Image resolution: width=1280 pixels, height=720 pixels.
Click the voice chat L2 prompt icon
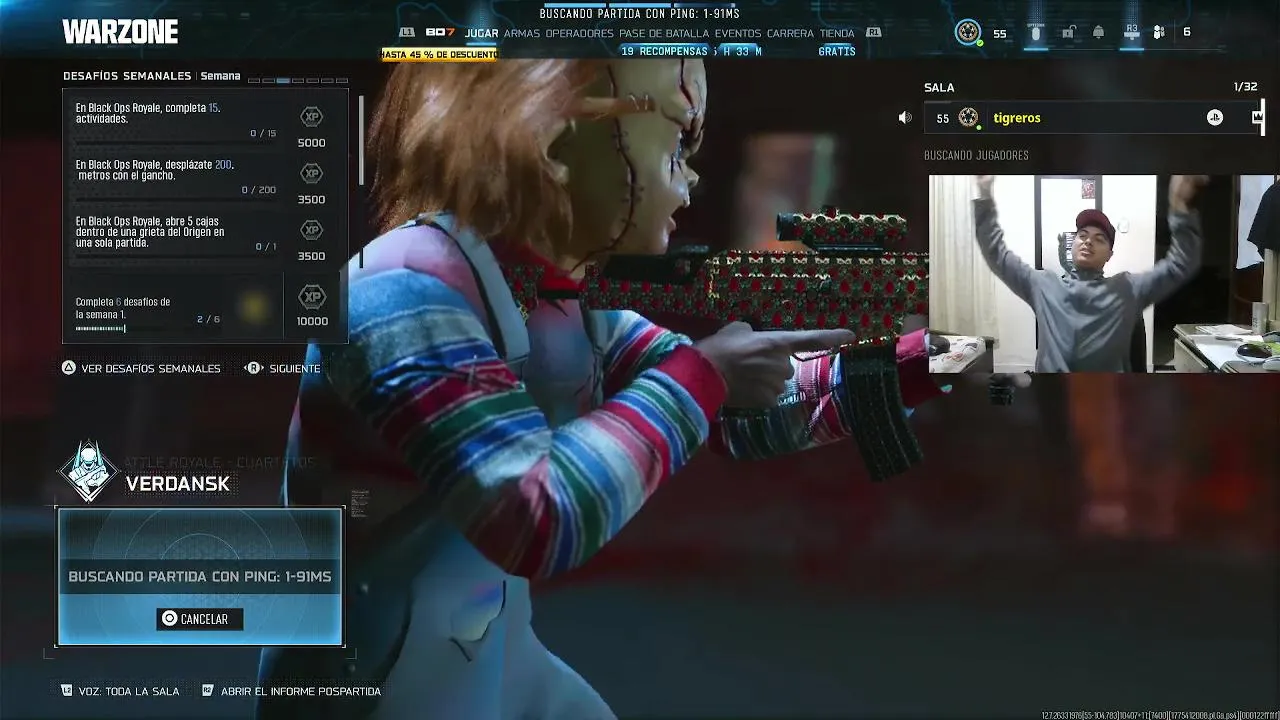pos(67,691)
